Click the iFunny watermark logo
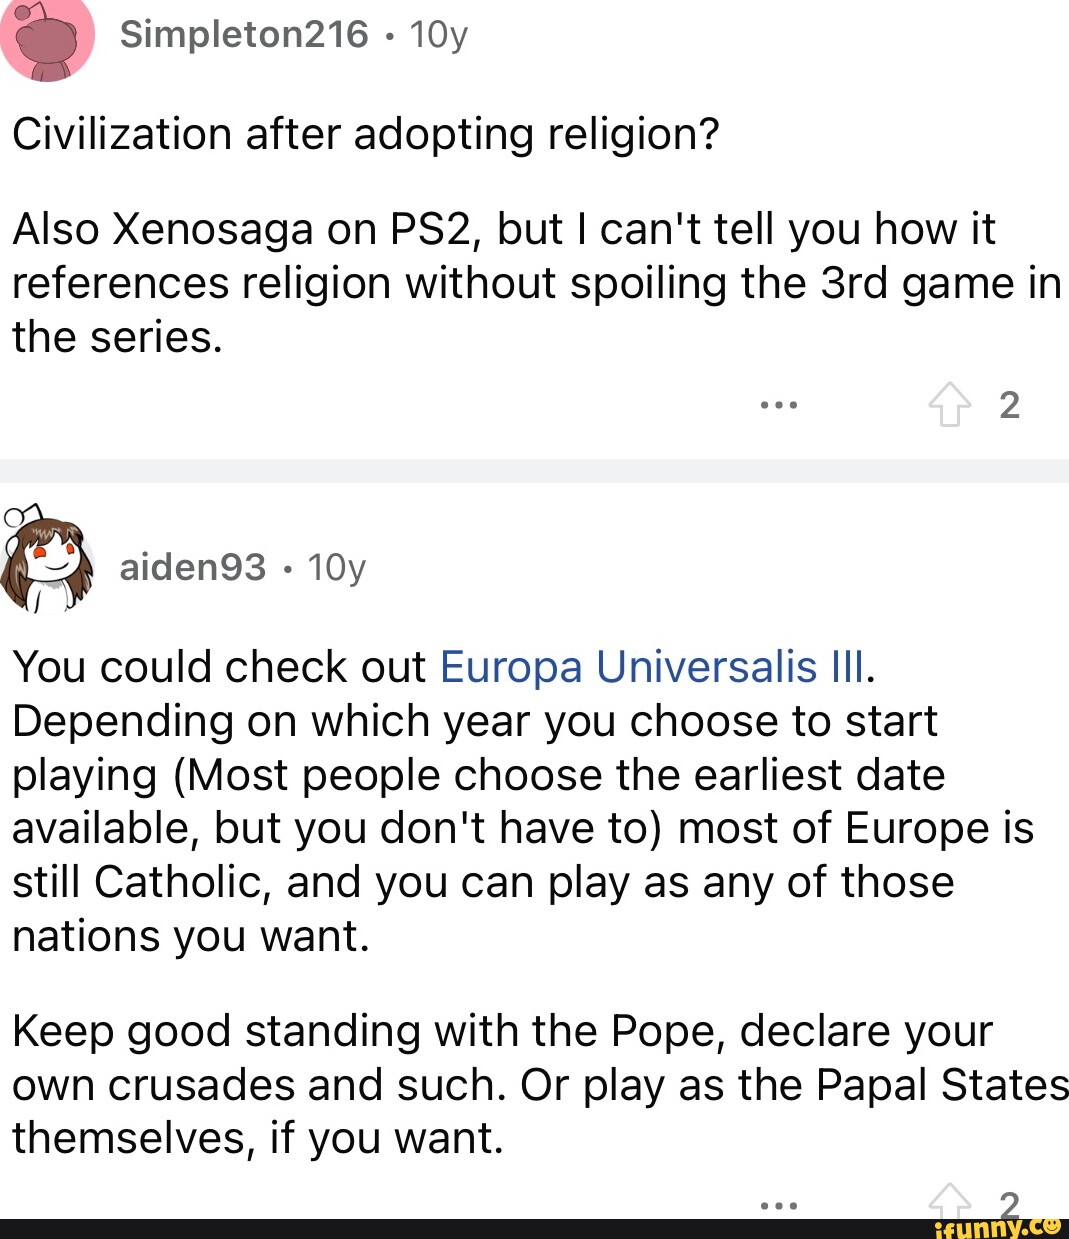1069x1239 pixels. pyautogui.click(x=995, y=1227)
